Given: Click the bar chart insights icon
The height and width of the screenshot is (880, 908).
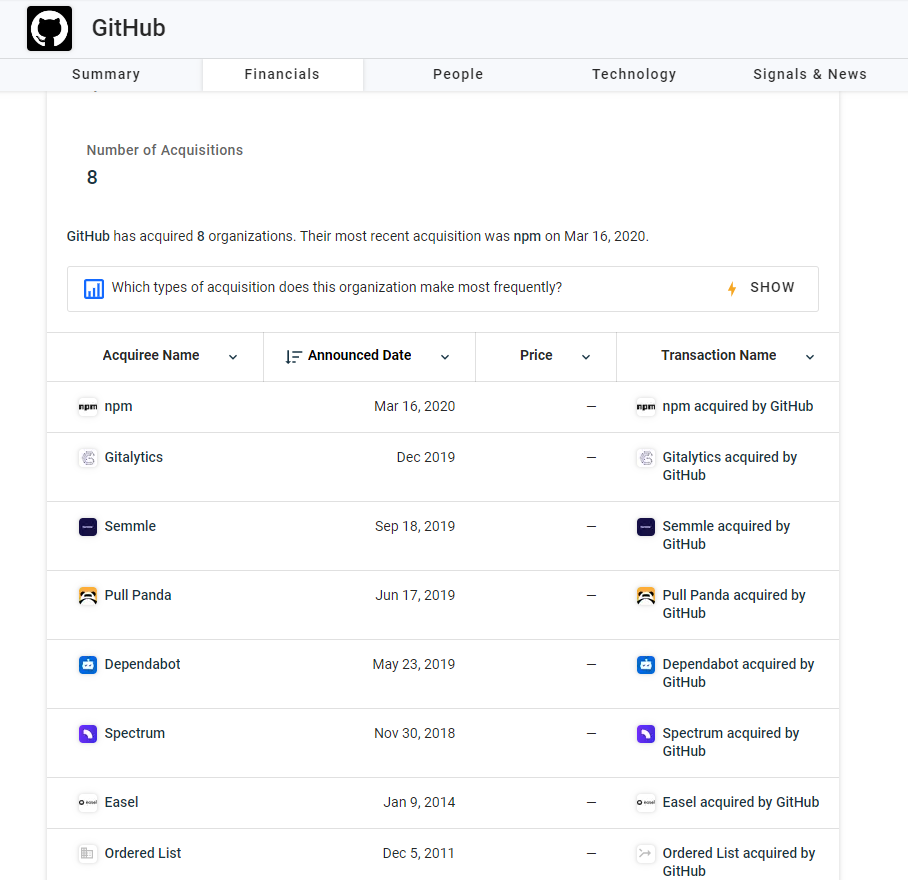Looking at the screenshot, I should (94, 288).
